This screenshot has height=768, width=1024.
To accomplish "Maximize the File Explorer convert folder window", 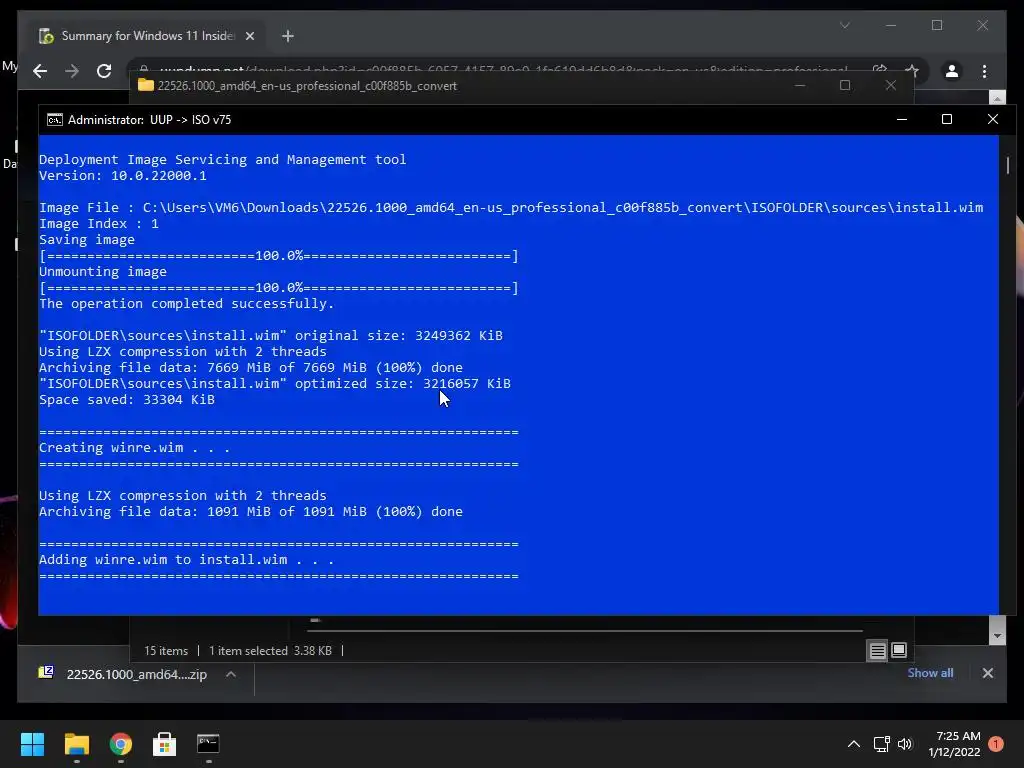I will 845,86.
